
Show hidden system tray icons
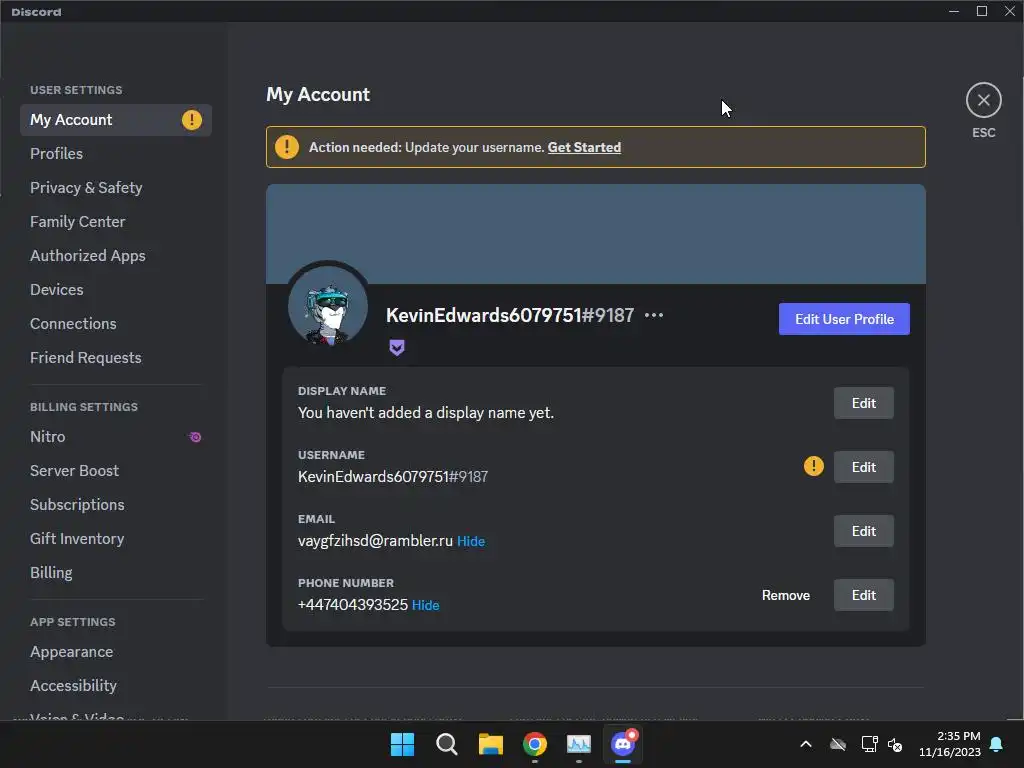tap(806, 744)
